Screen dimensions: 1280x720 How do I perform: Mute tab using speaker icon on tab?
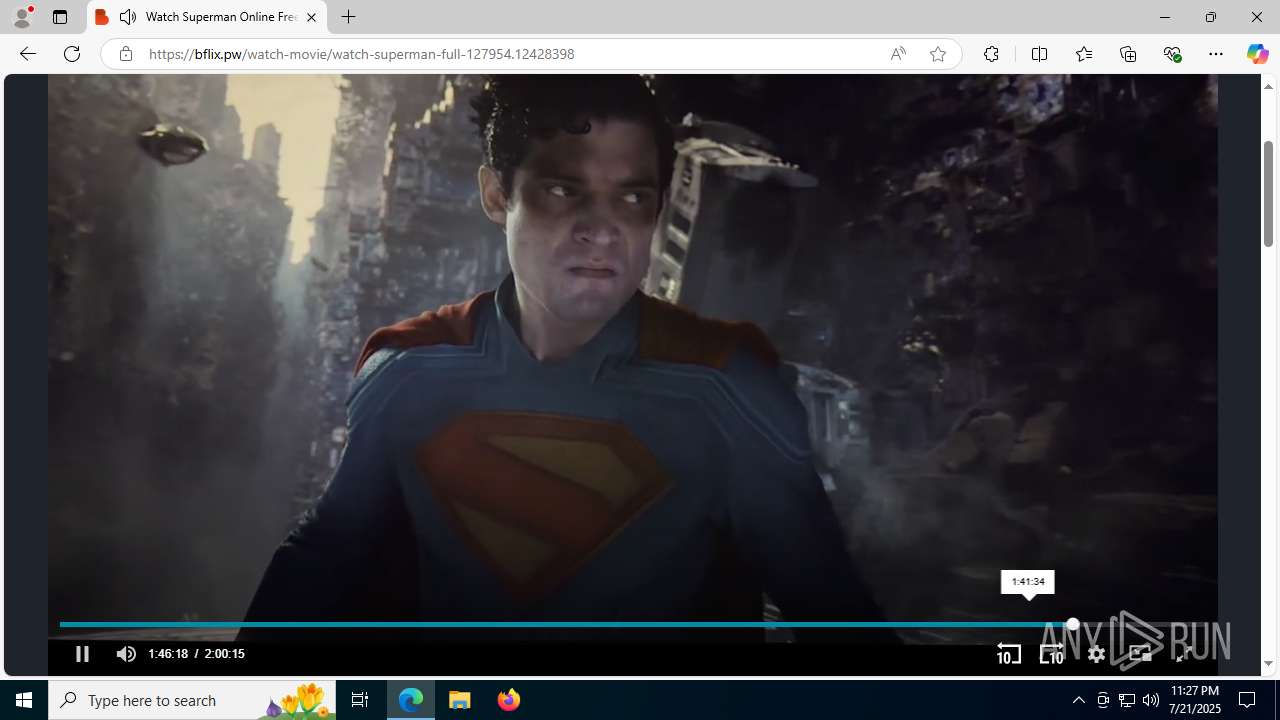pyautogui.click(x=127, y=17)
